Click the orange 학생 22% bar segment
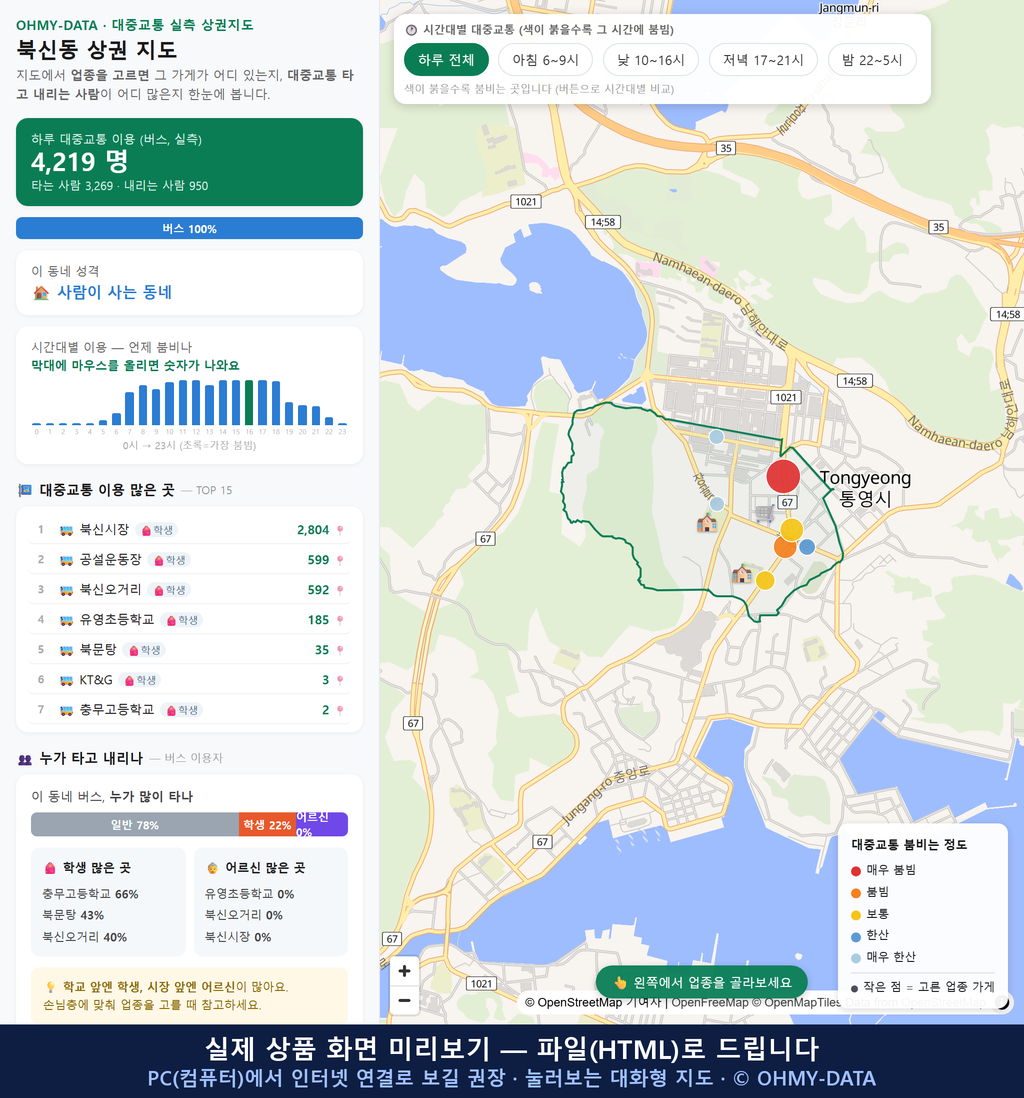This screenshot has height=1098, width=1024. [x=267, y=825]
